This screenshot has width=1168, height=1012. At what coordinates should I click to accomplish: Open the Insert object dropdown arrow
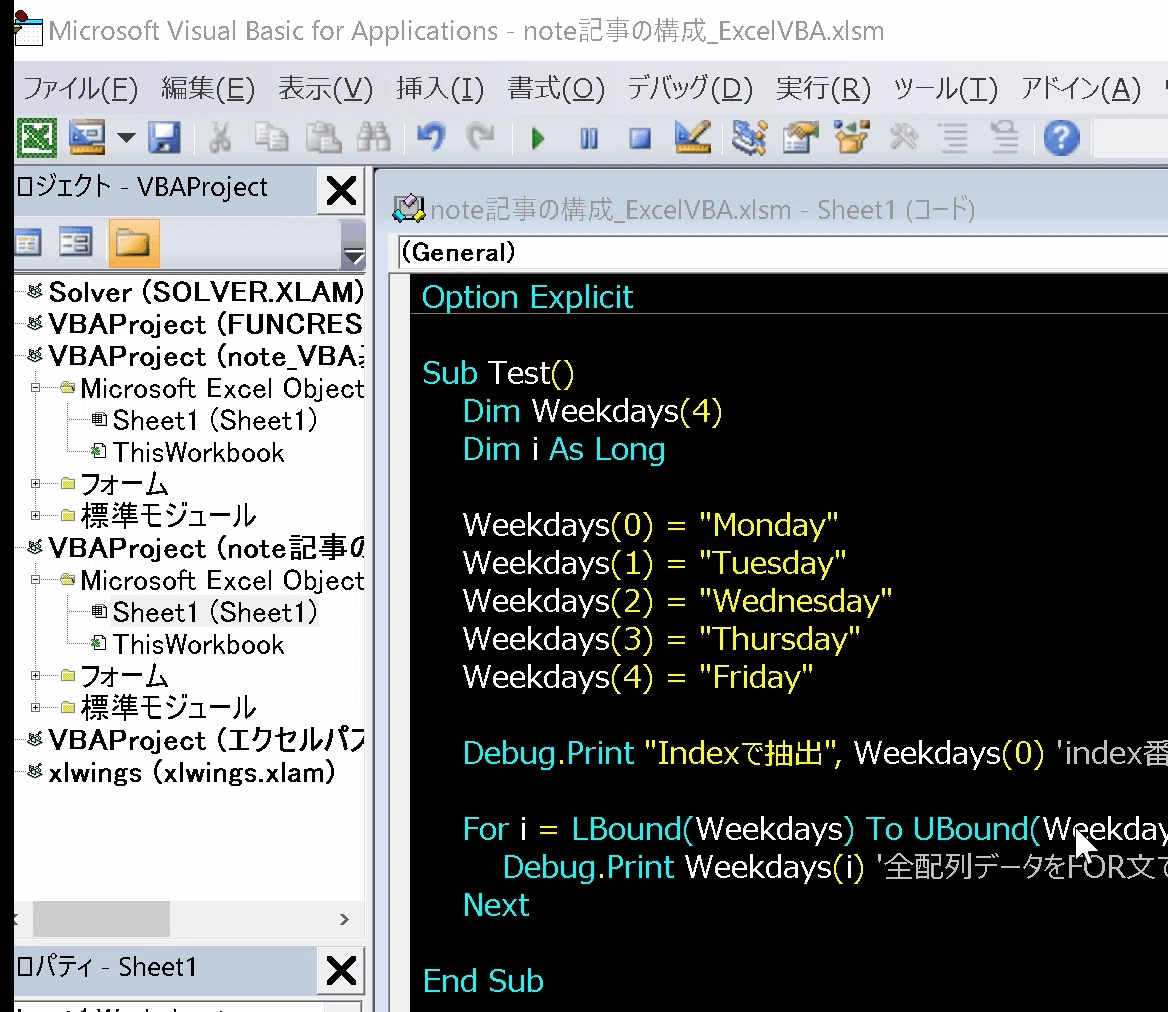pos(126,138)
